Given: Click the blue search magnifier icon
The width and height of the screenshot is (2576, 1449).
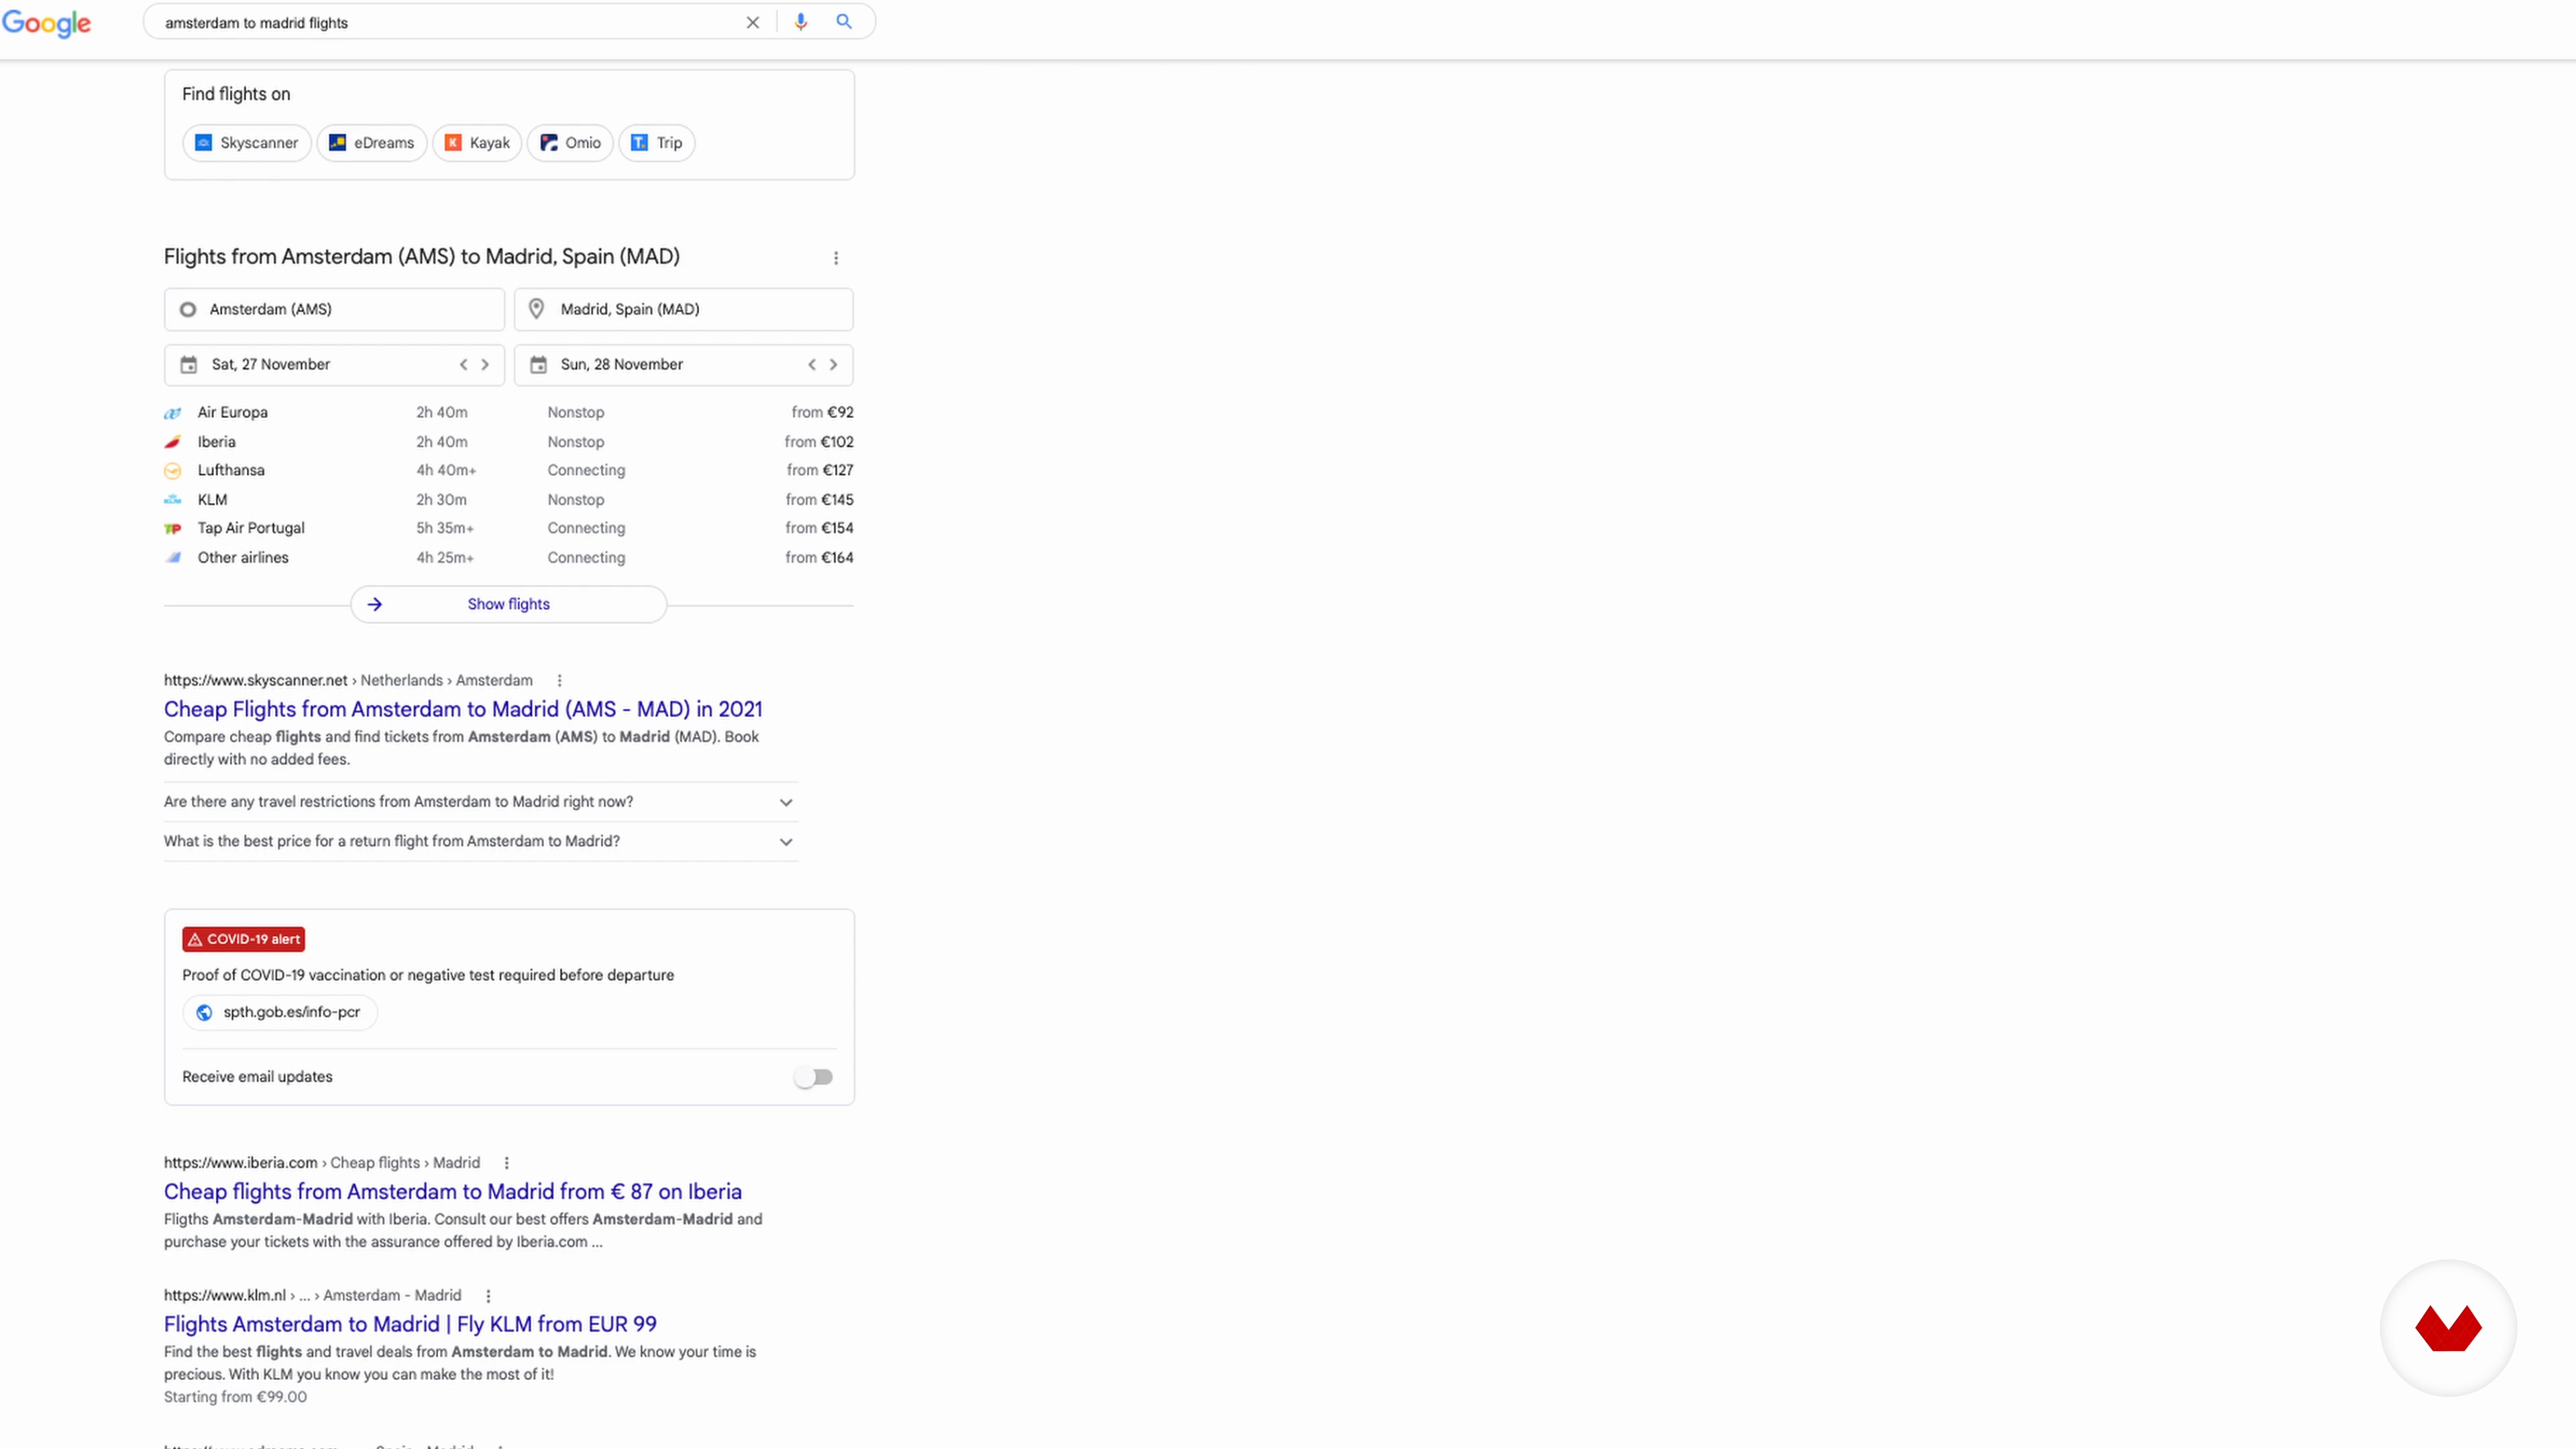Looking at the screenshot, I should tap(844, 22).
